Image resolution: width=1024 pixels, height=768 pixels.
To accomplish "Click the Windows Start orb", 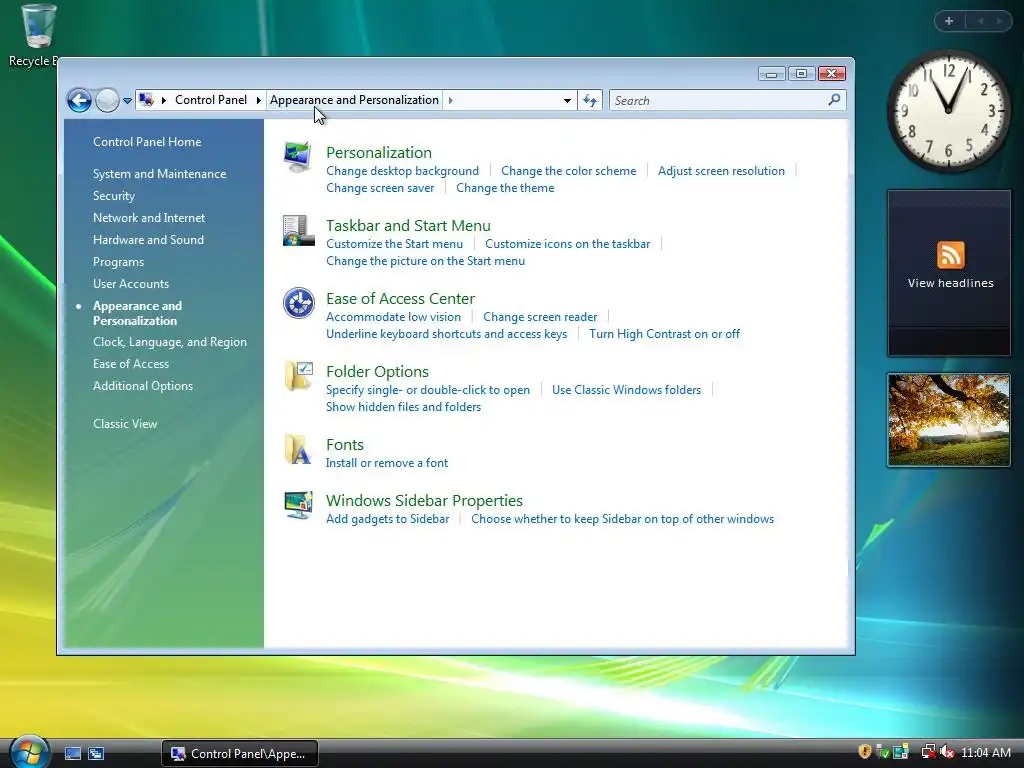I will (x=31, y=751).
